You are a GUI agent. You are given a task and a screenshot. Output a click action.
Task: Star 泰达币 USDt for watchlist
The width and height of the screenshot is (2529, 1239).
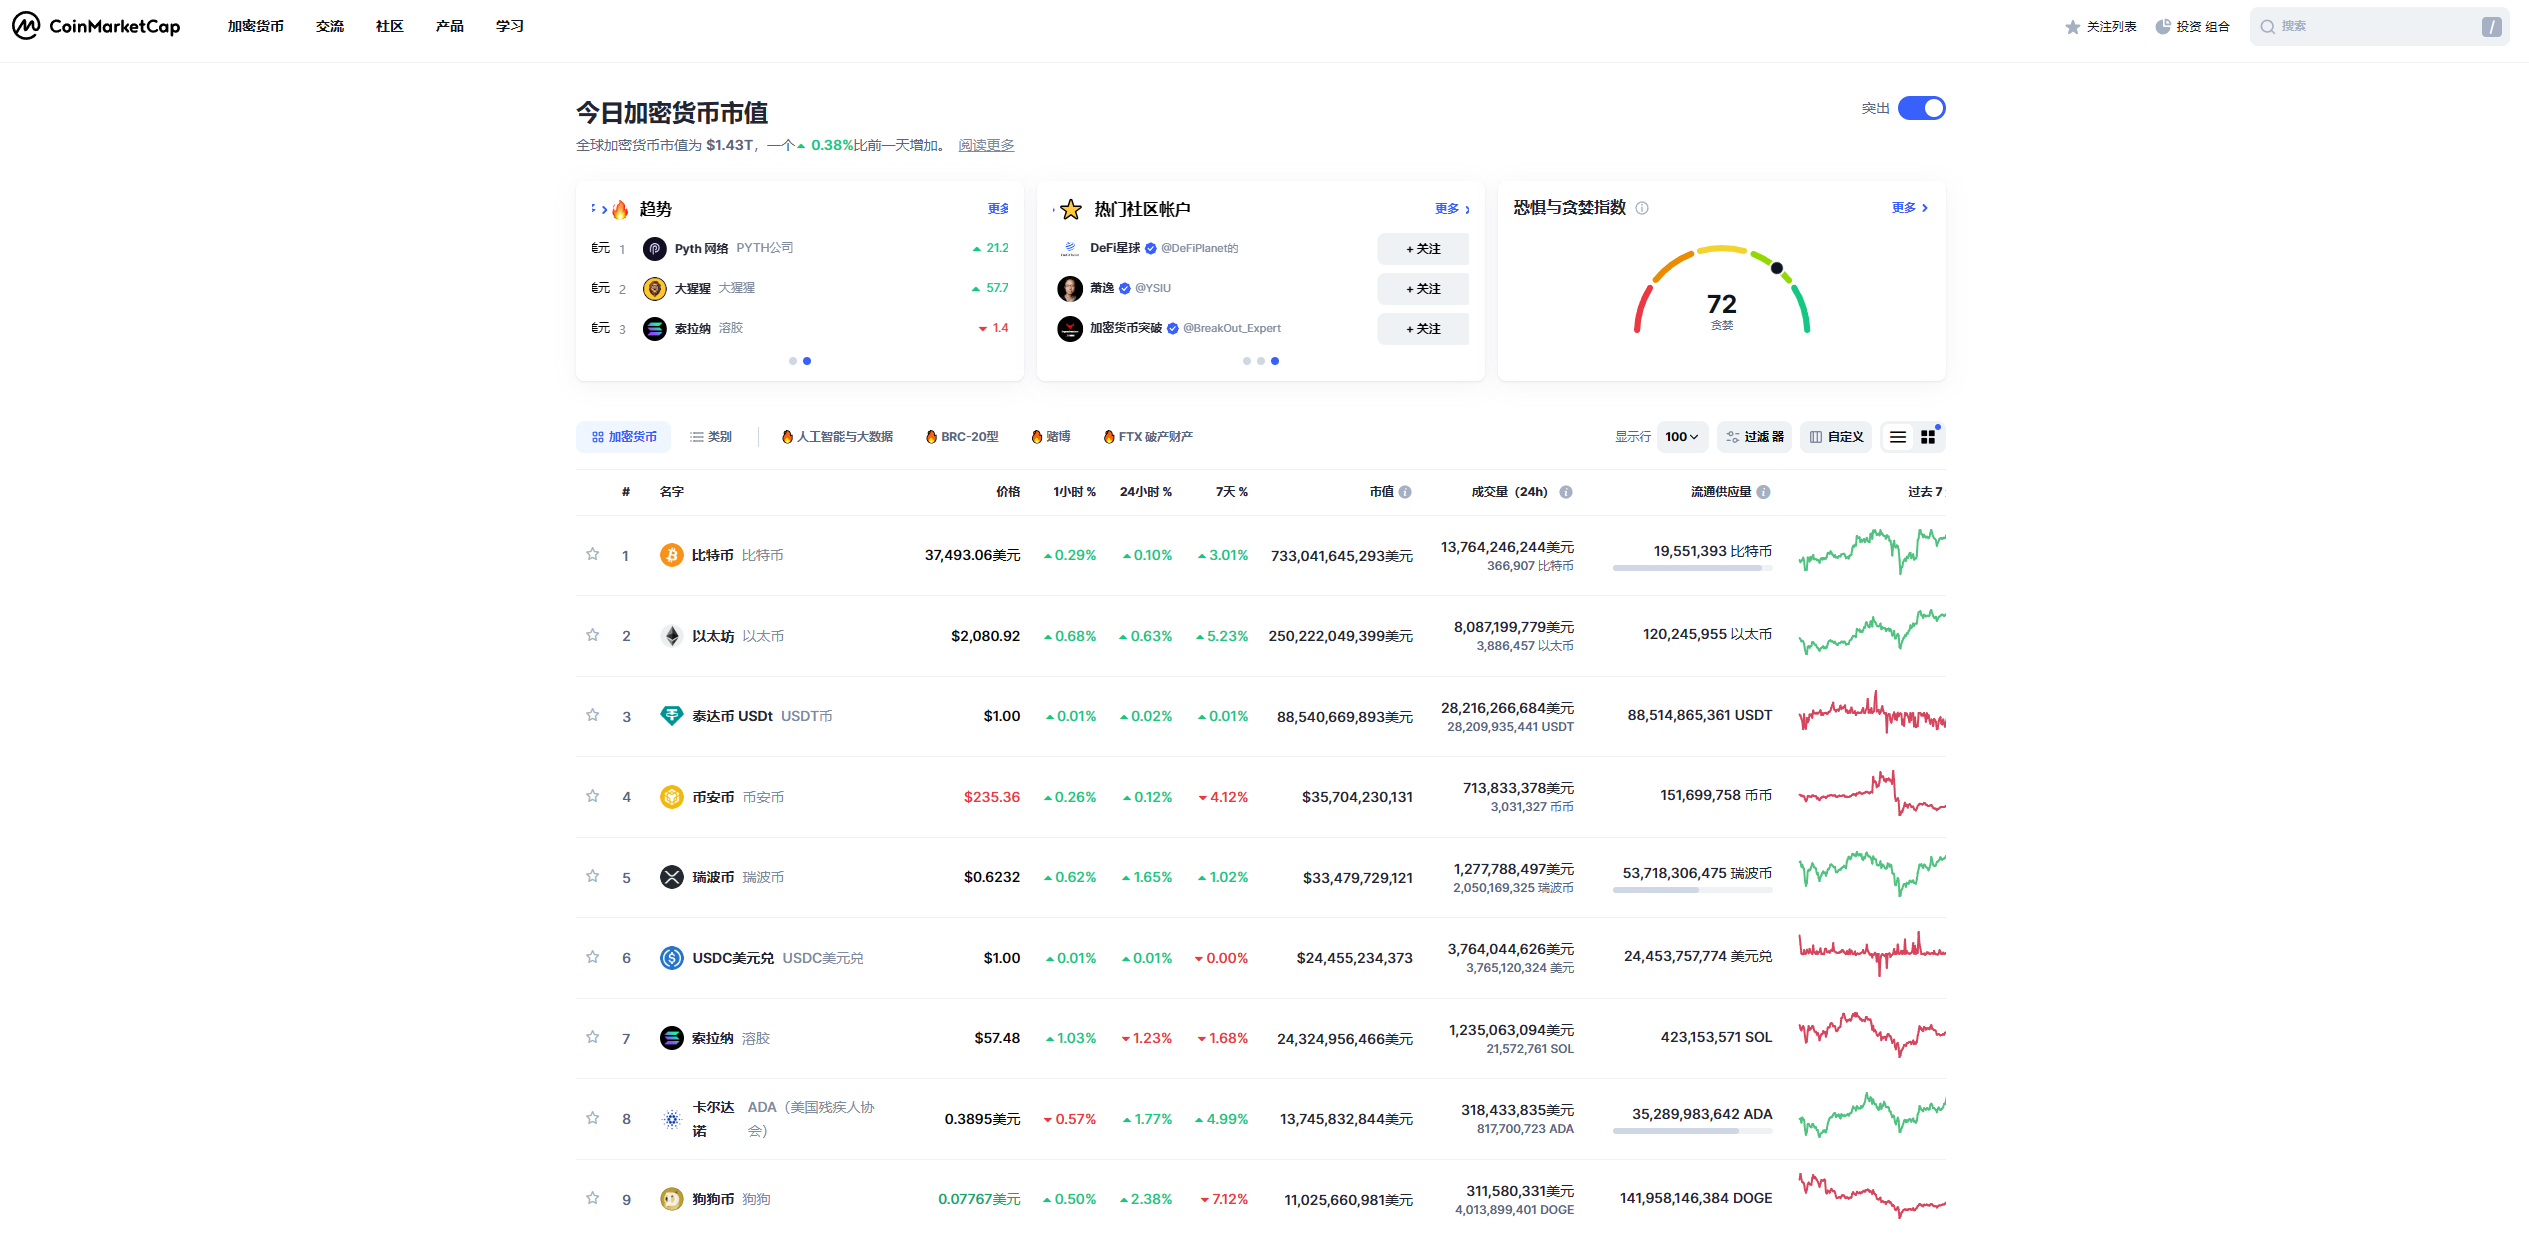(x=592, y=715)
